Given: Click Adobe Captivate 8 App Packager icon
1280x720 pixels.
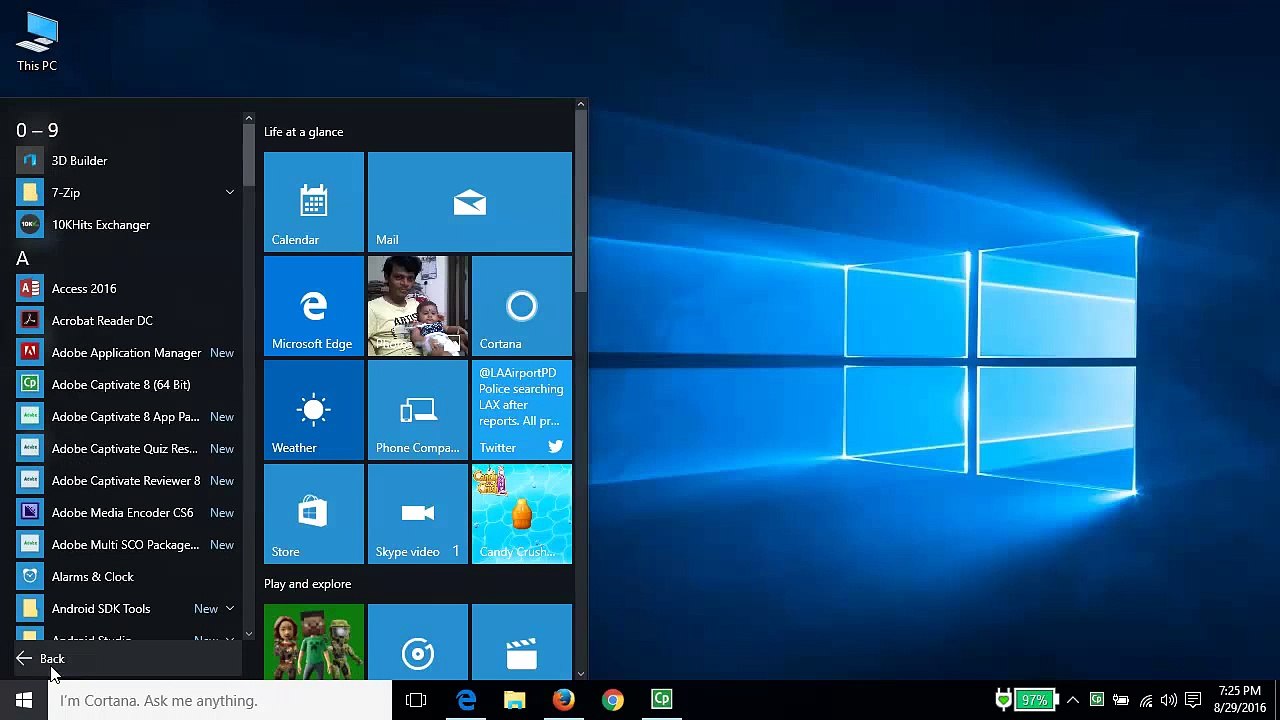Looking at the screenshot, I should (x=30, y=416).
